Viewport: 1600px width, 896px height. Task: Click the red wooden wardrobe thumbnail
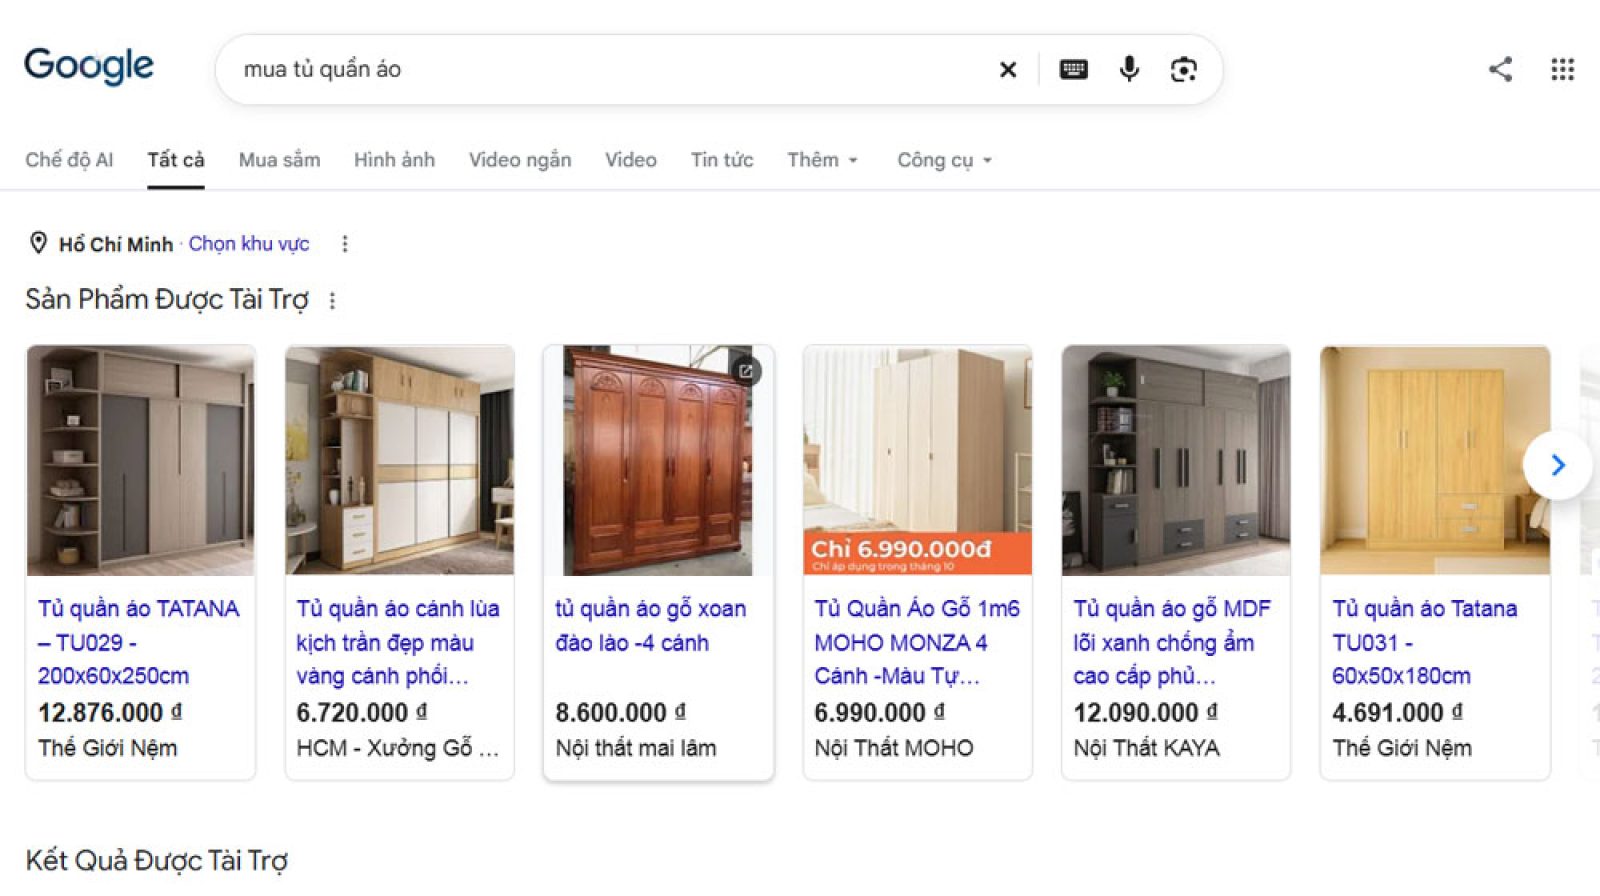coord(658,460)
